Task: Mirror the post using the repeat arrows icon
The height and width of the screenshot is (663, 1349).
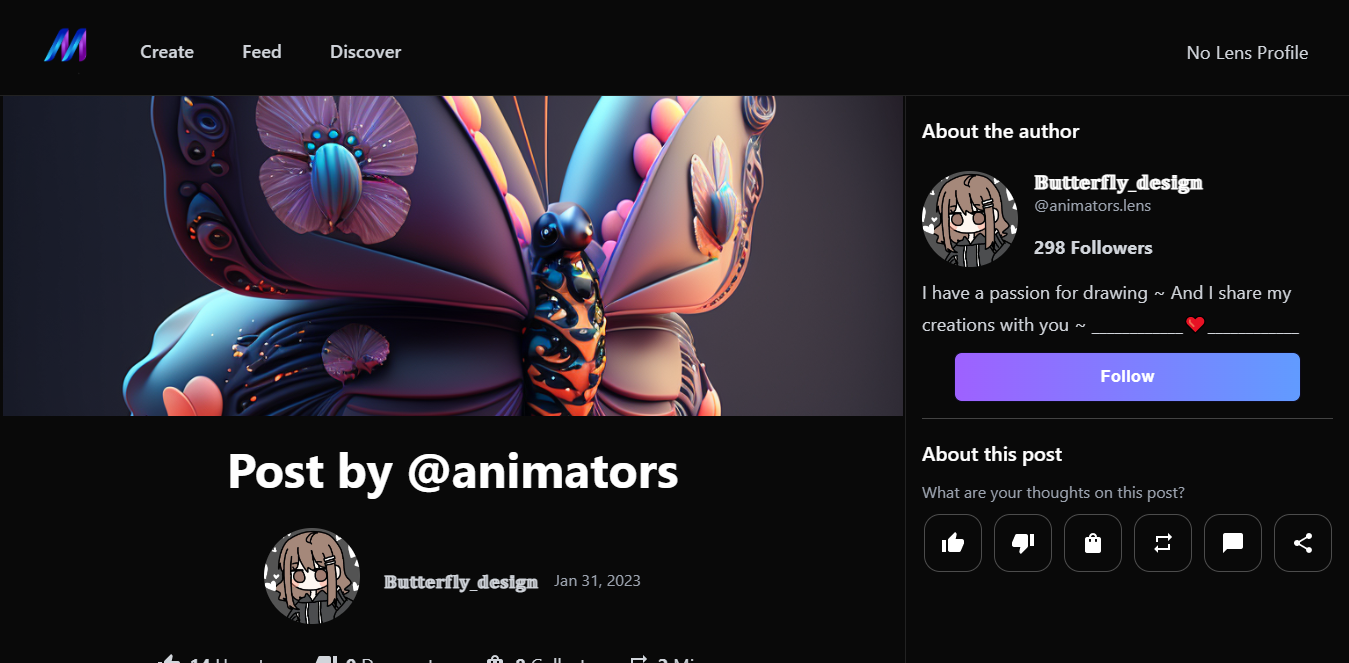Action: (x=1163, y=543)
